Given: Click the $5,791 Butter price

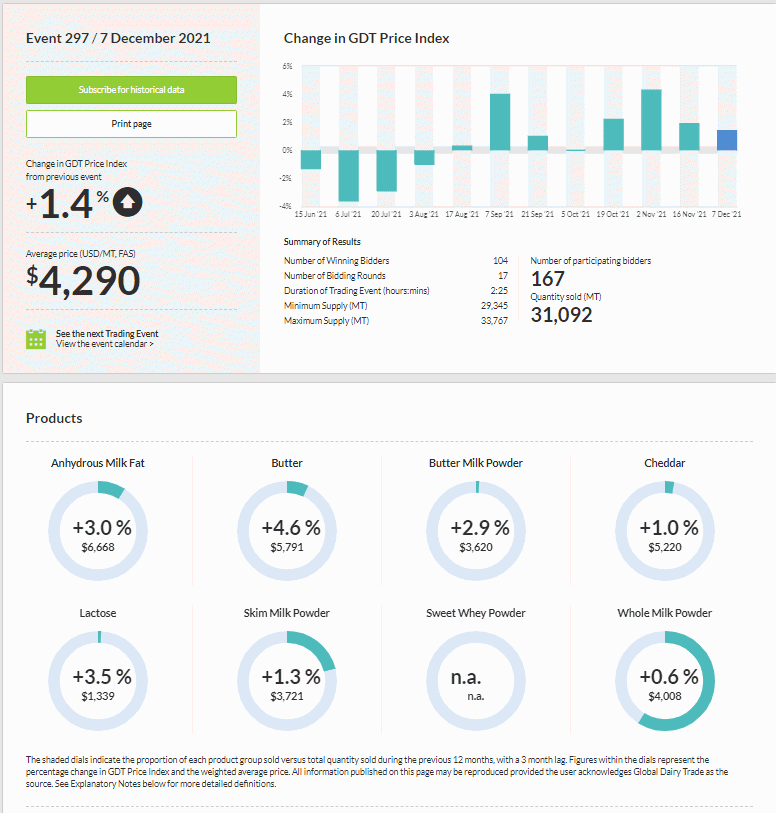Looking at the screenshot, I should pos(287,547).
